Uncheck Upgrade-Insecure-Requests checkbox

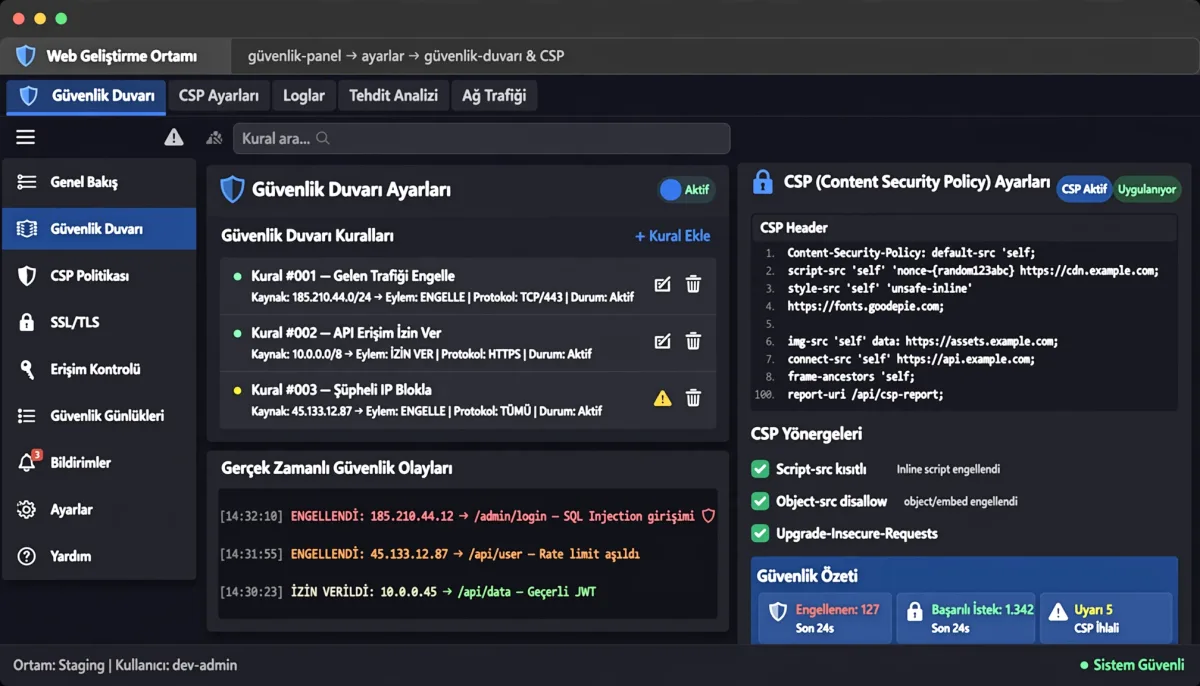tap(760, 533)
